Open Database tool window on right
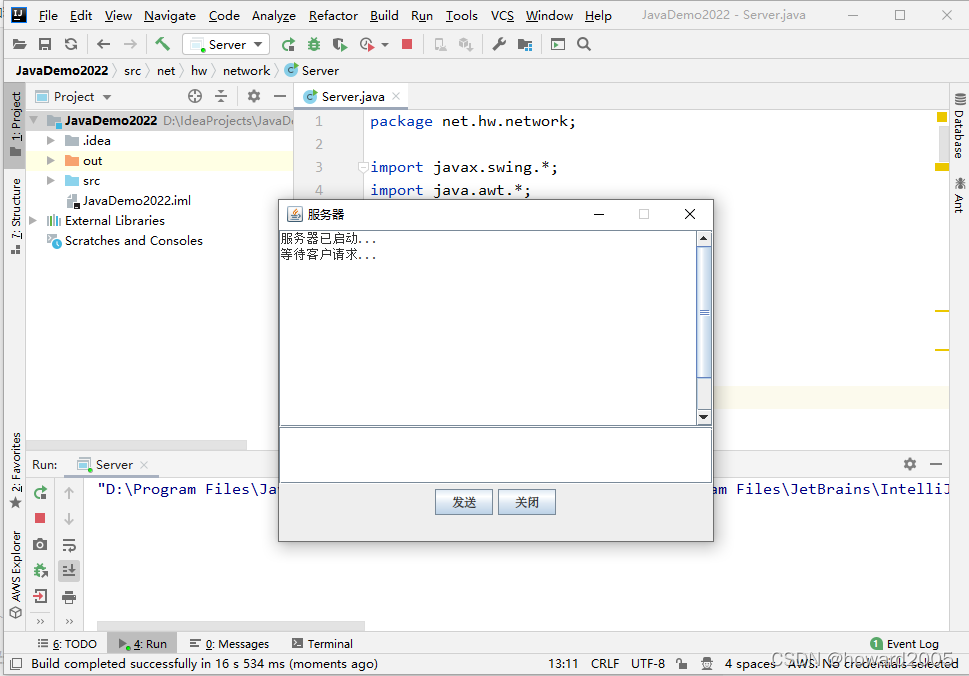The width and height of the screenshot is (969, 676). coord(959,126)
